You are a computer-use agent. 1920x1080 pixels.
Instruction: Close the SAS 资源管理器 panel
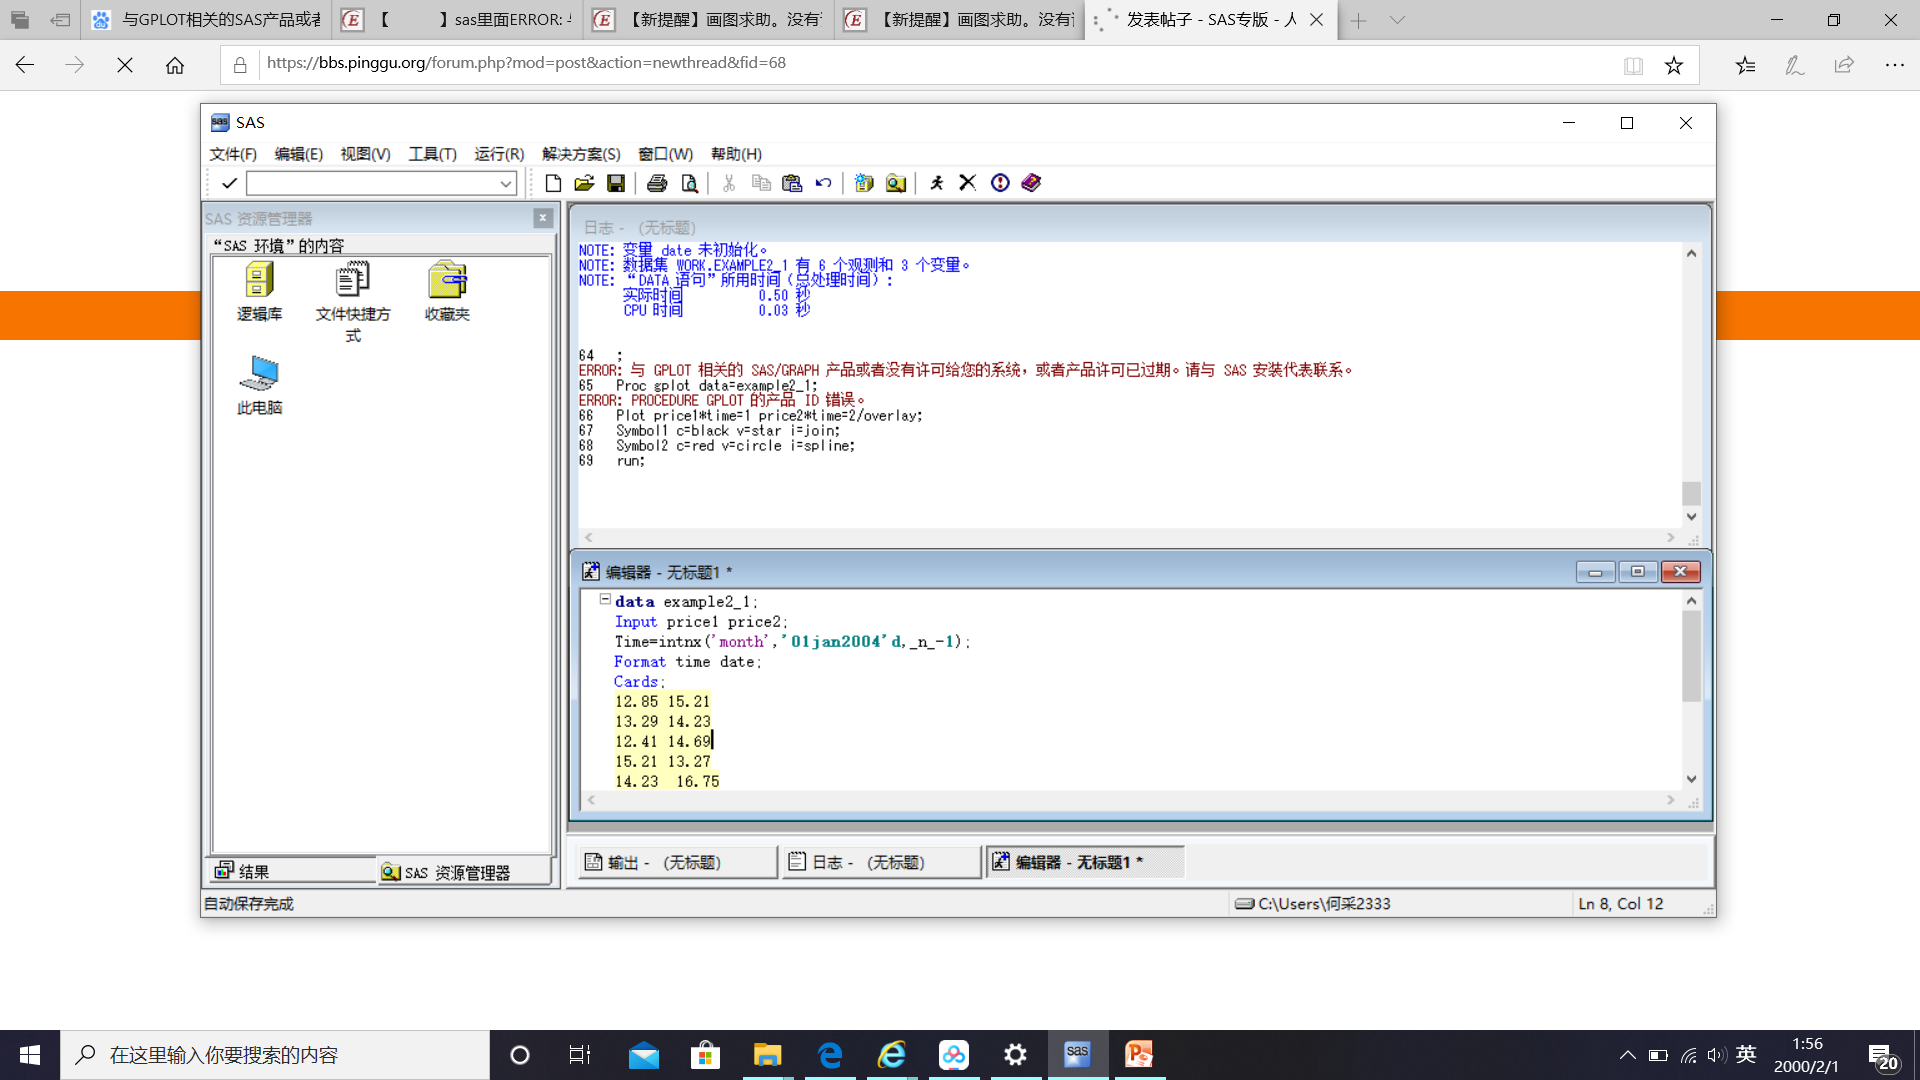click(x=543, y=218)
